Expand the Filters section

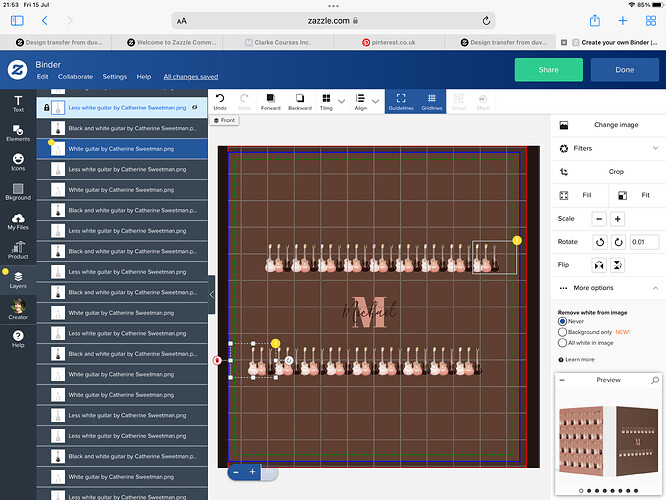point(655,148)
